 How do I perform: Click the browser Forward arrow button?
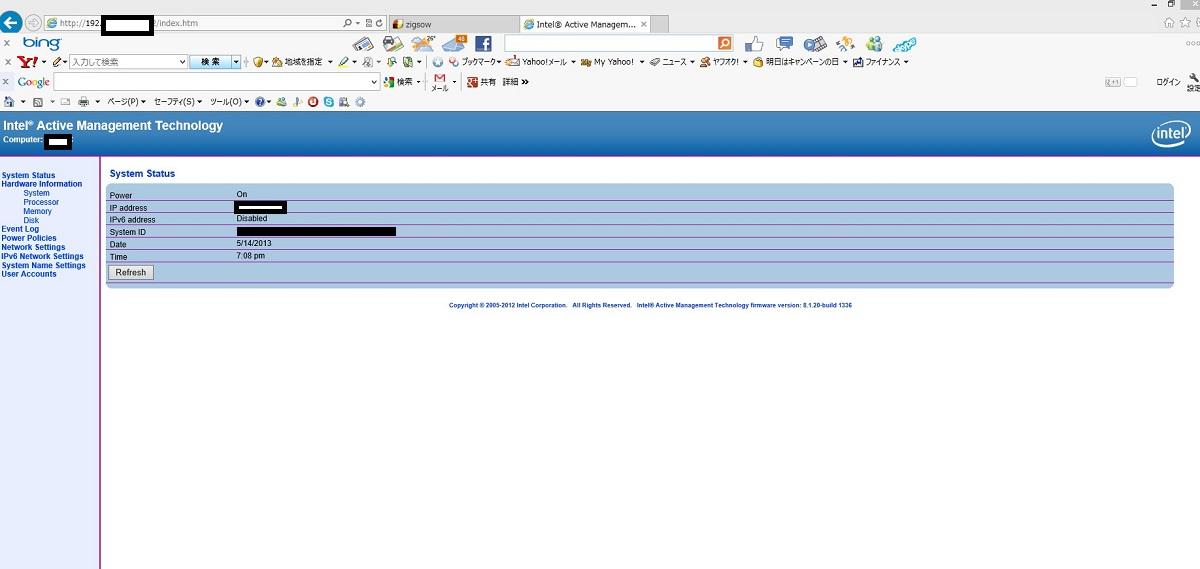(x=33, y=22)
